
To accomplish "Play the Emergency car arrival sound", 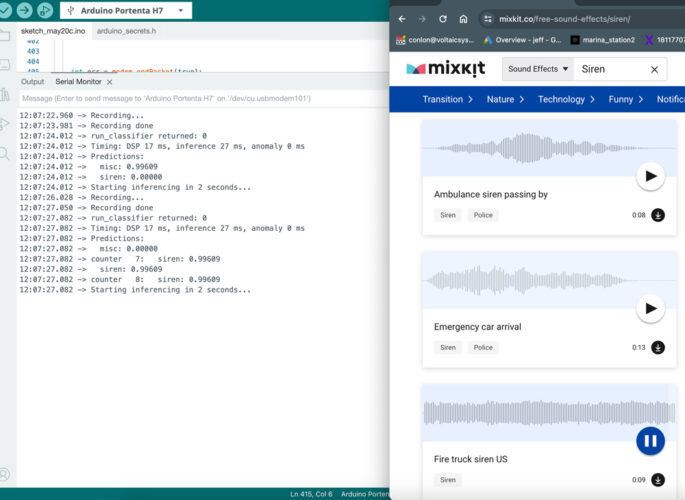I will pos(650,309).
